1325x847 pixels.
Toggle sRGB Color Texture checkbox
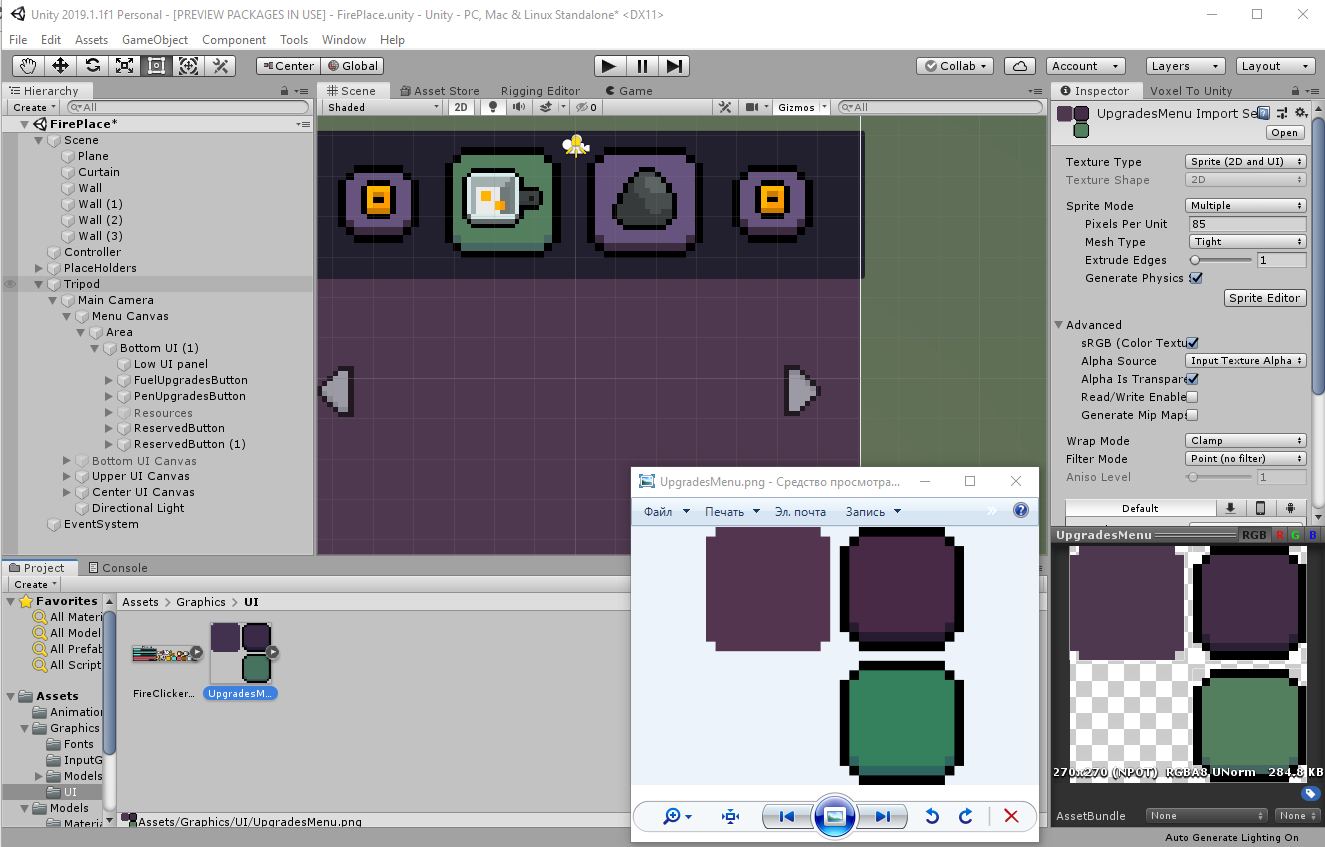1192,343
